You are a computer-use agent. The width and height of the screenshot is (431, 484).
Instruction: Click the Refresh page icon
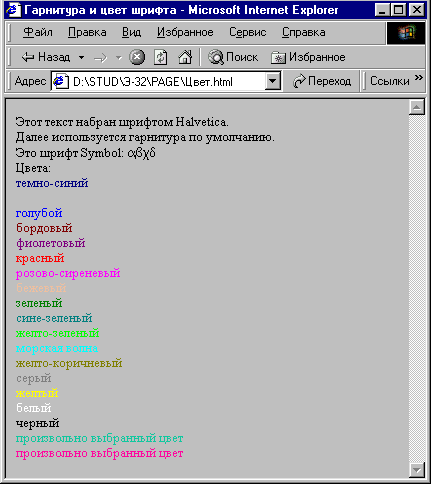click(x=160, y=57)
